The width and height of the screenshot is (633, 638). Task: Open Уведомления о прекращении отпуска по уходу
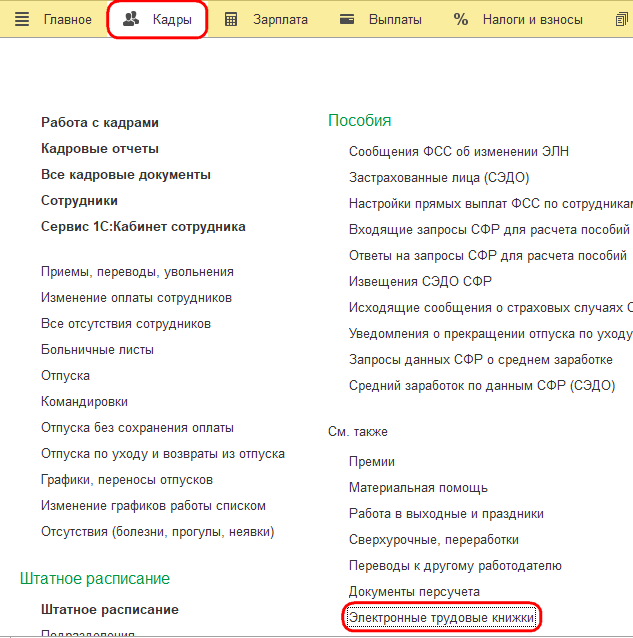(x=491, y=334)
